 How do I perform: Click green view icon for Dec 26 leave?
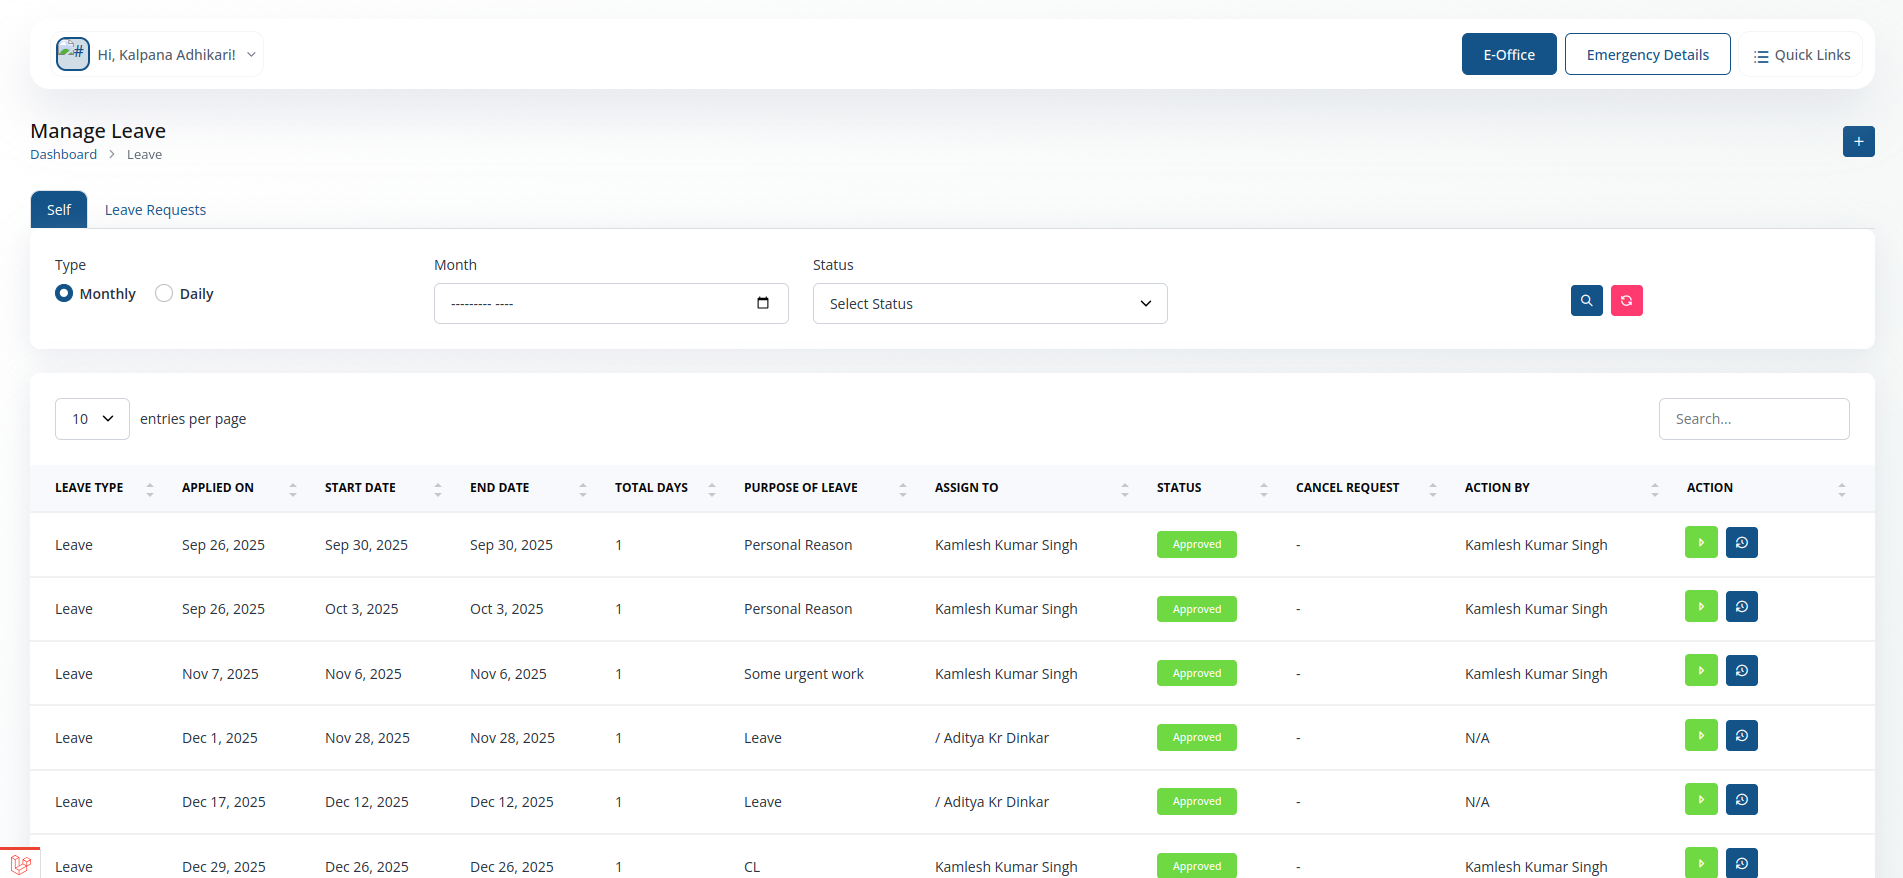pyautogui.click(x=1701, y=863)
